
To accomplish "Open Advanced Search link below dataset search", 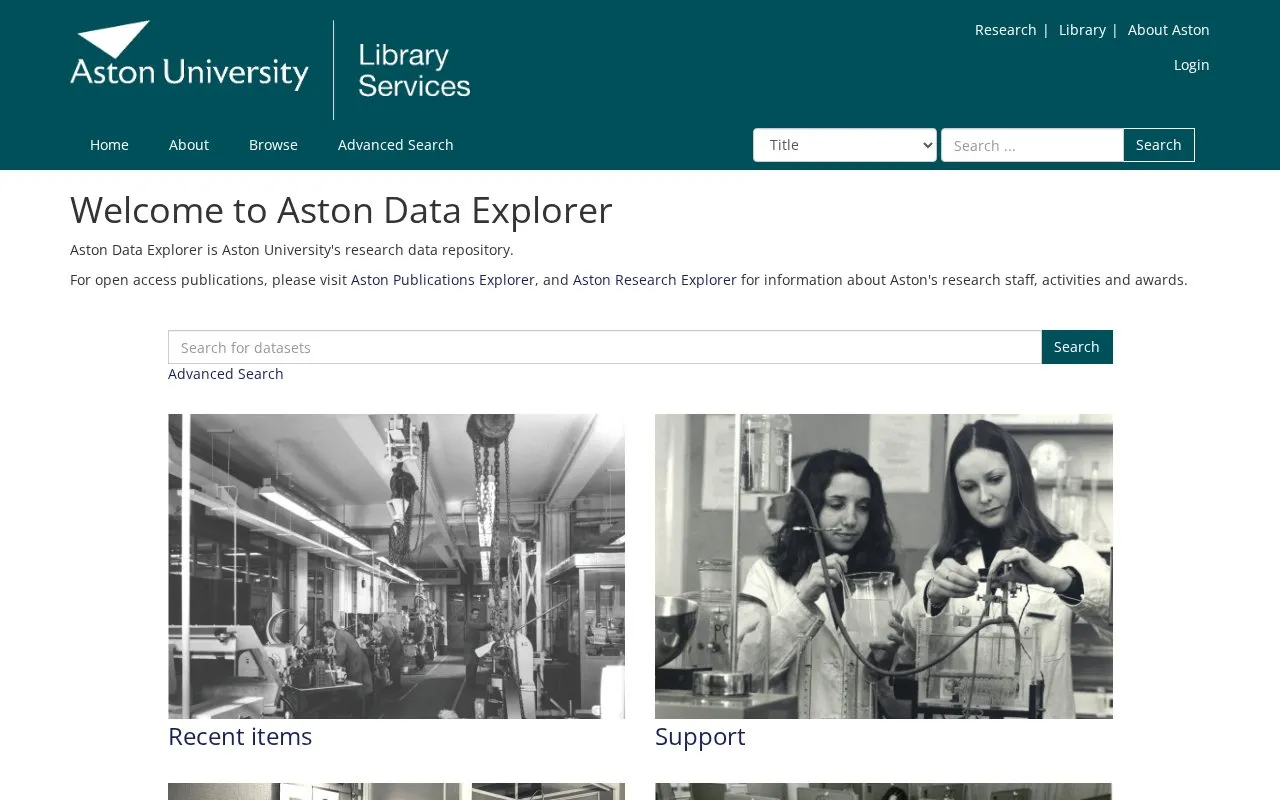I will (x=226, y=374).
